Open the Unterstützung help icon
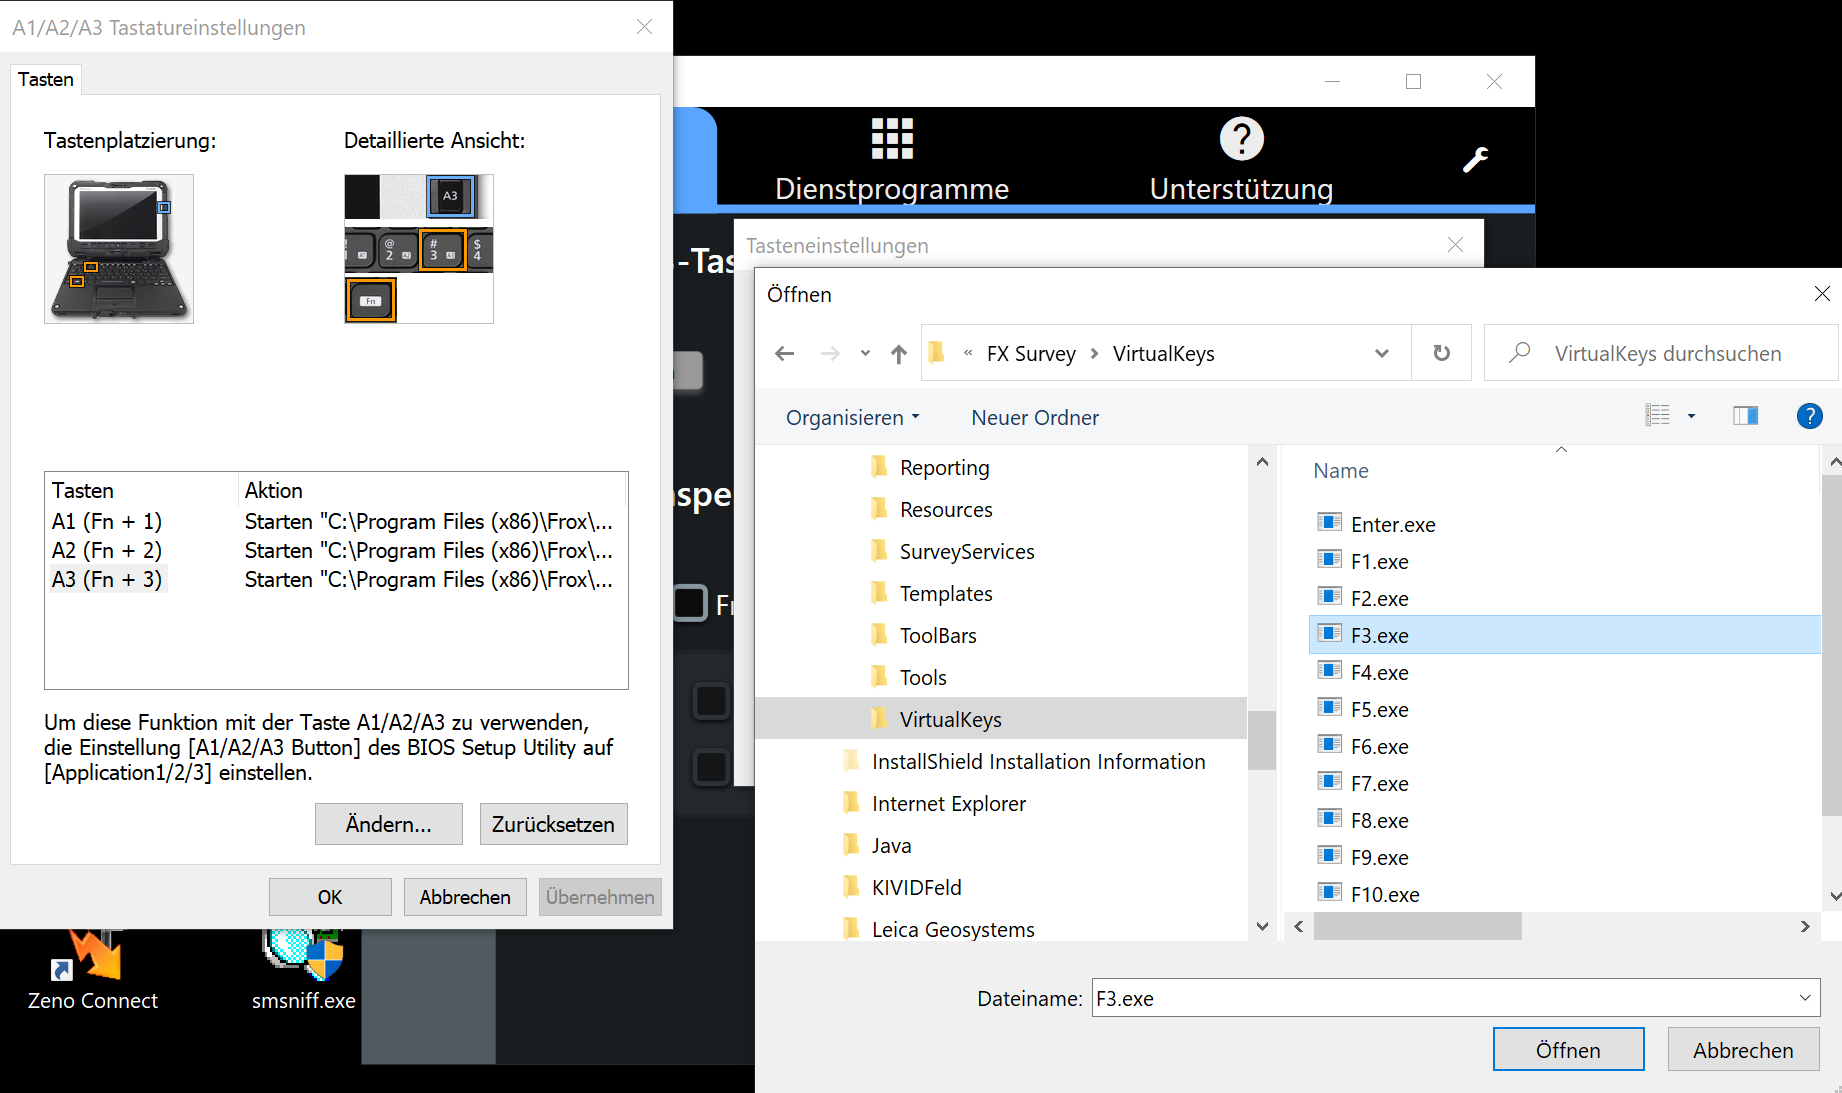 [x=1241, y=139]
